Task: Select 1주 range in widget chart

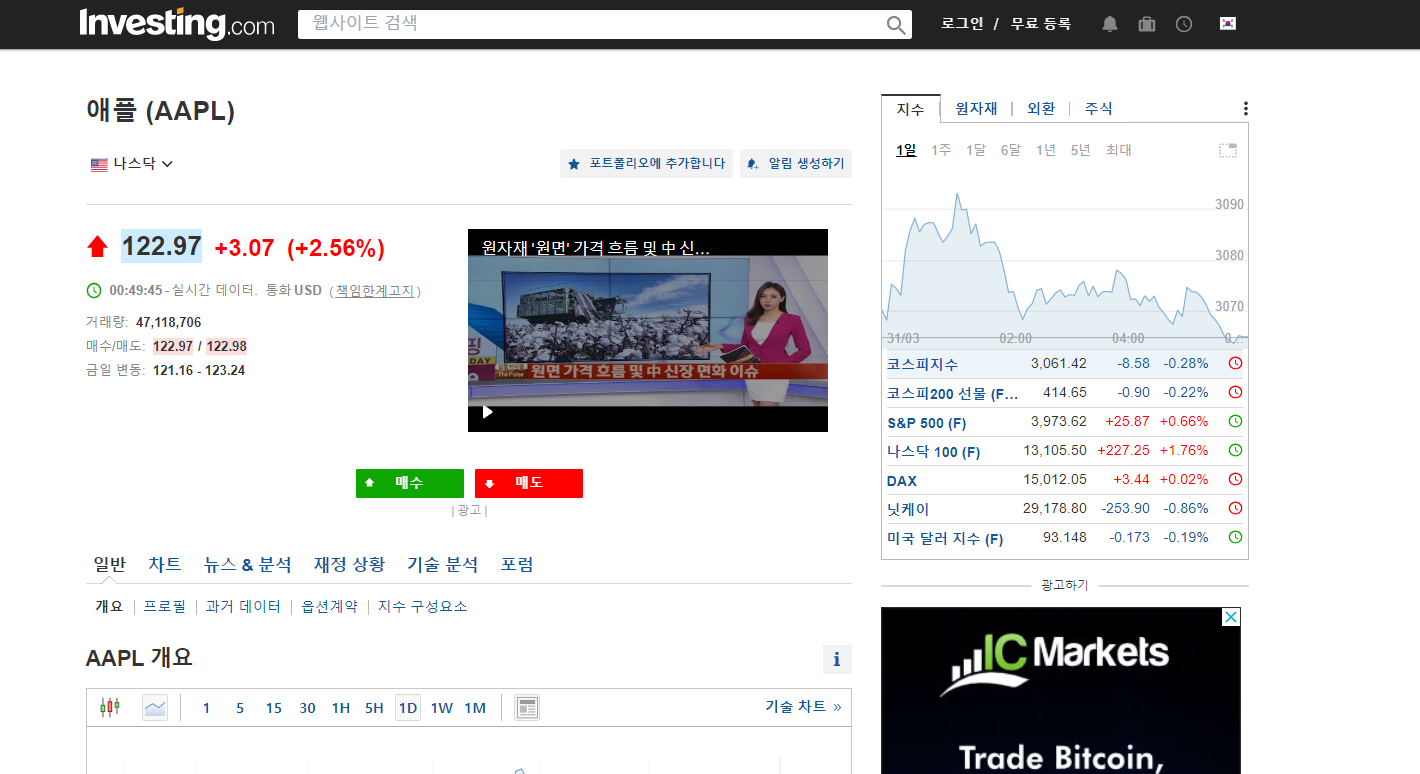Action: pyautogui.click(x=941, y=150)
